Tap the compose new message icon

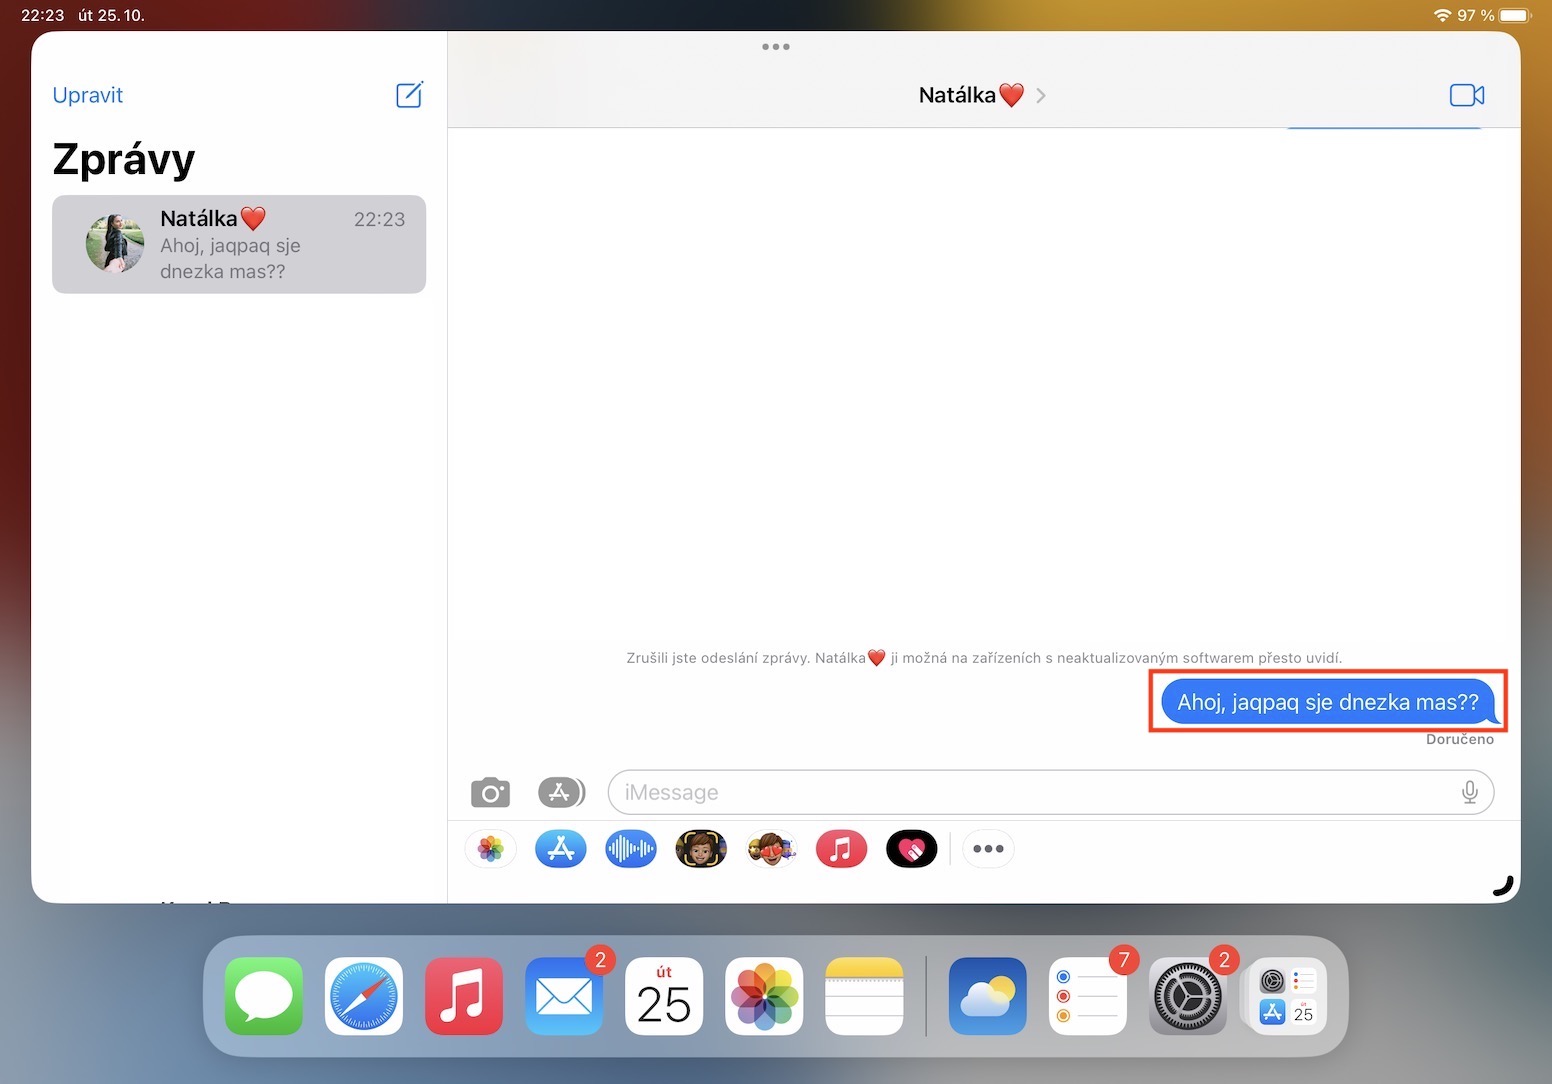[410, 95]
